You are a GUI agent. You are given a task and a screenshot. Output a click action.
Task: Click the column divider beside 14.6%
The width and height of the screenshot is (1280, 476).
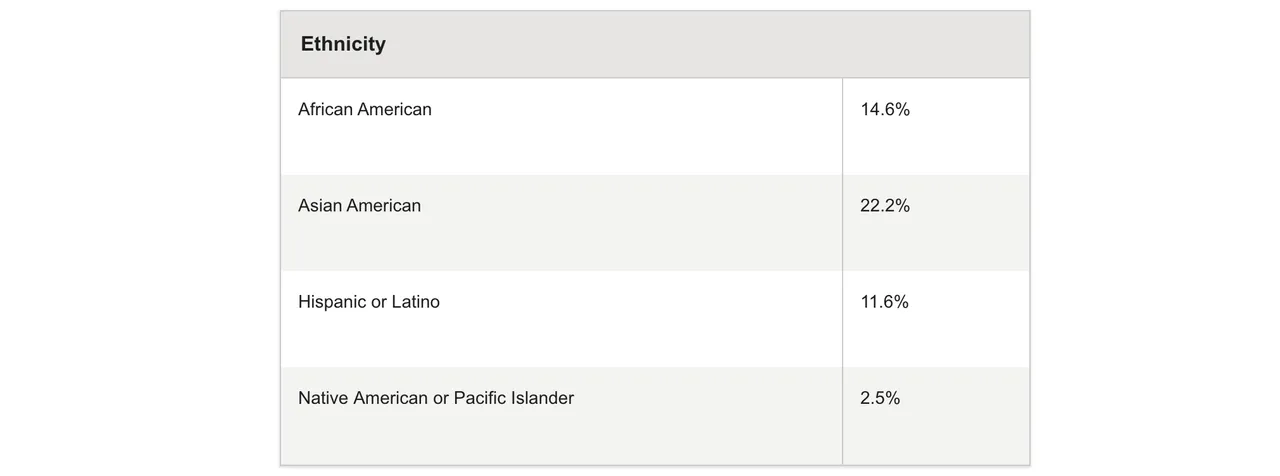842,127
